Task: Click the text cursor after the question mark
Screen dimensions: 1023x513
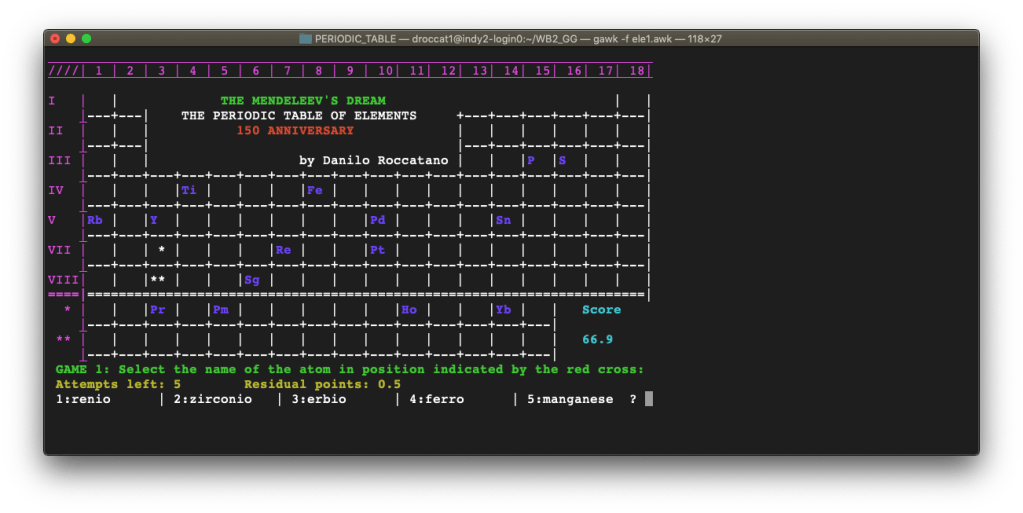Action: (649, 399)
